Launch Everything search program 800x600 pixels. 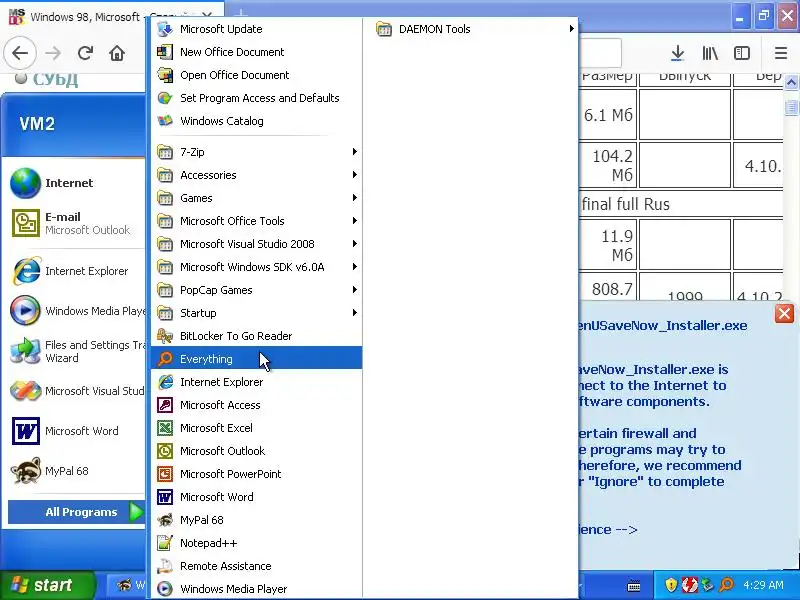(x=257, y=359)
